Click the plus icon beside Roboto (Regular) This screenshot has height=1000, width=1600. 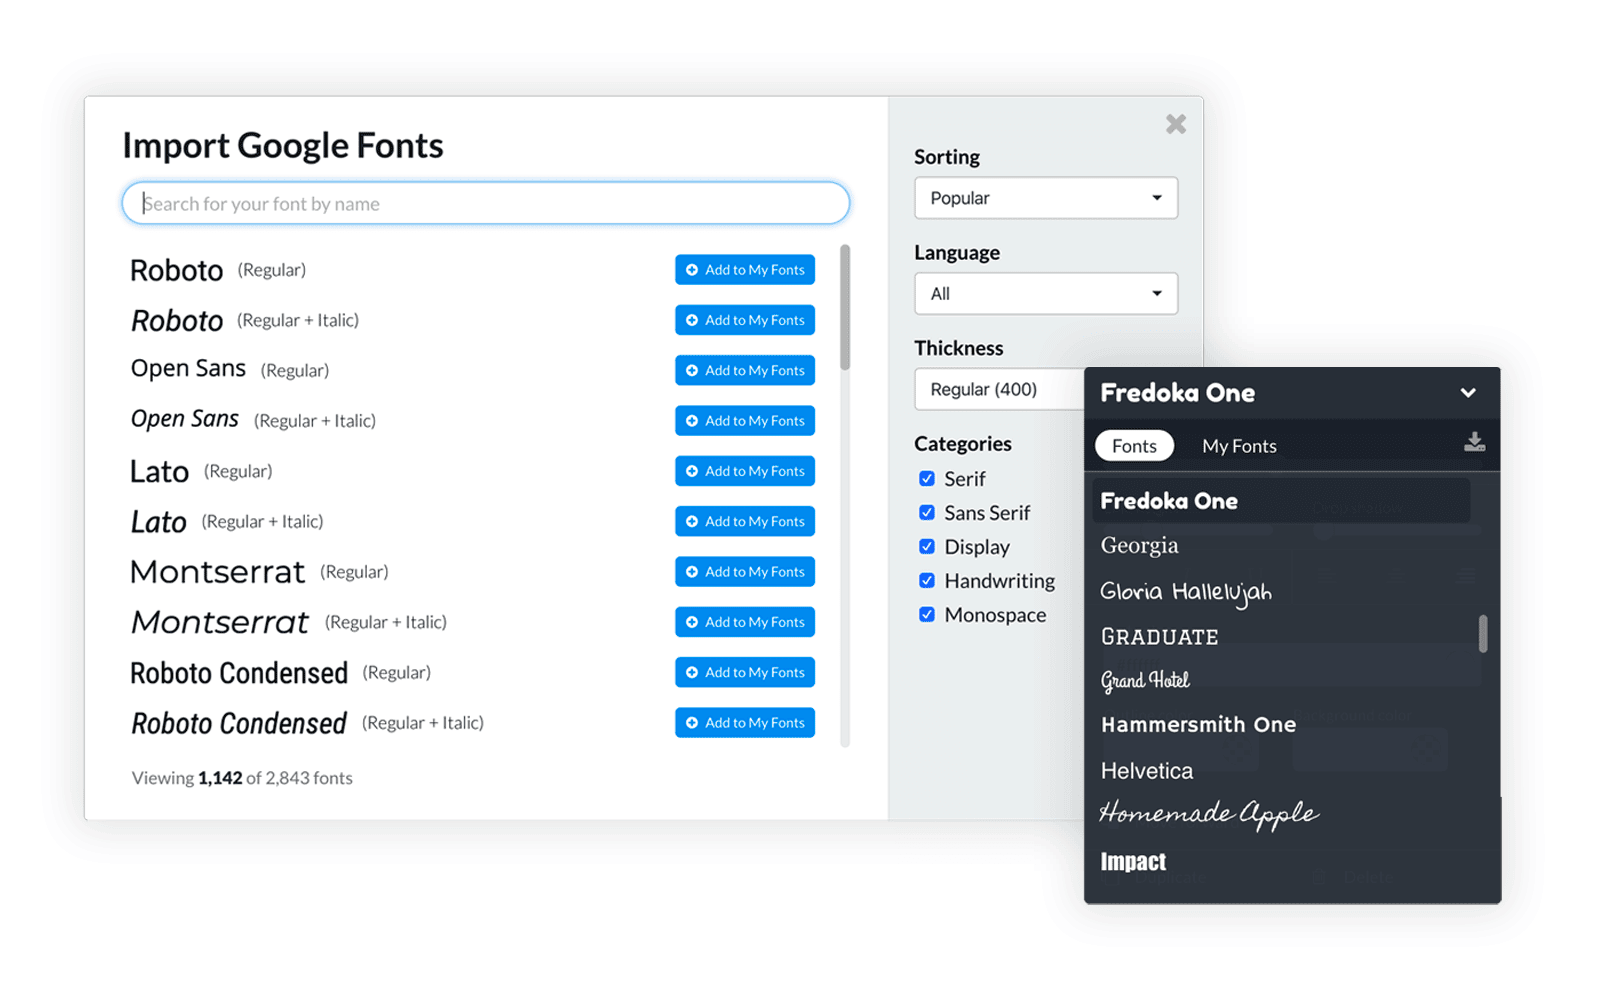pyautogui.click(x=692, y=269)
